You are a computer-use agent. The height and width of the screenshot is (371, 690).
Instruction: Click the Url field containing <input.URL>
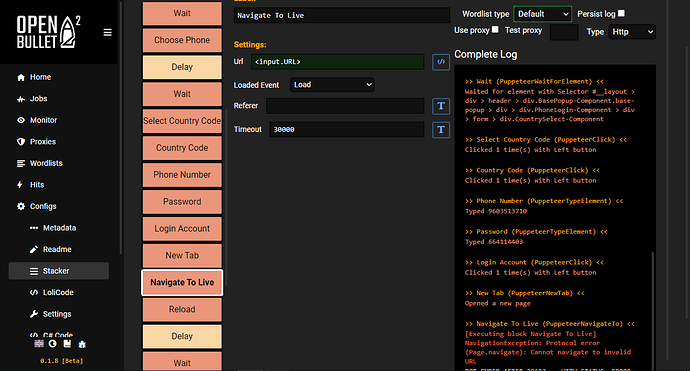[x=338, y=62]
